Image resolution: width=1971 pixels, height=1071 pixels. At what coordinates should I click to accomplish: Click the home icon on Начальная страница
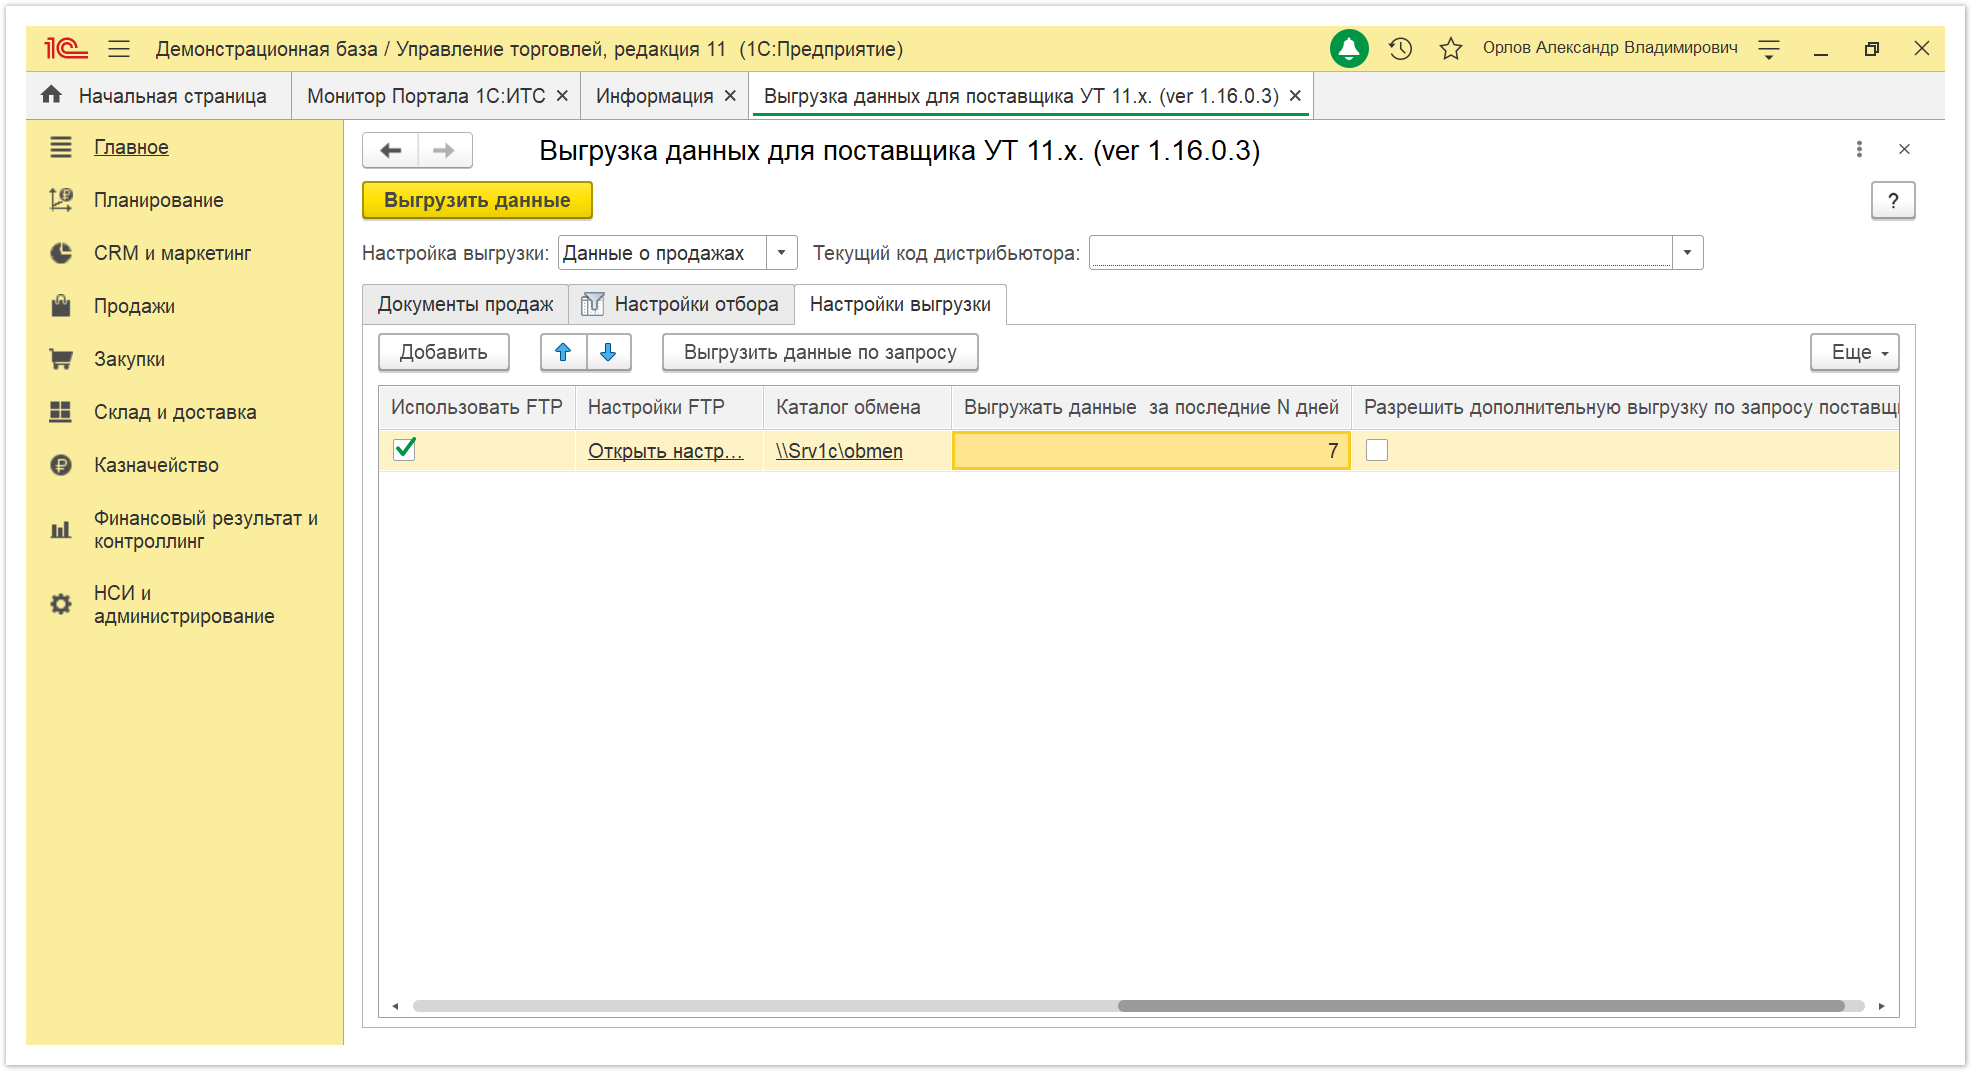(x=52, y=95)
